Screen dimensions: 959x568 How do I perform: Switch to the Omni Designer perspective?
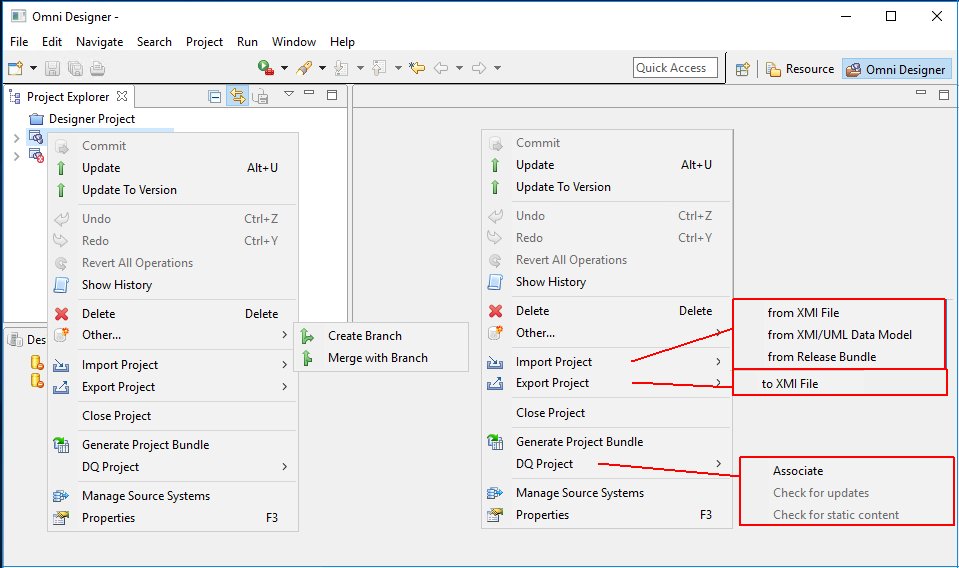pyautogui.click(x=896, y=70)
